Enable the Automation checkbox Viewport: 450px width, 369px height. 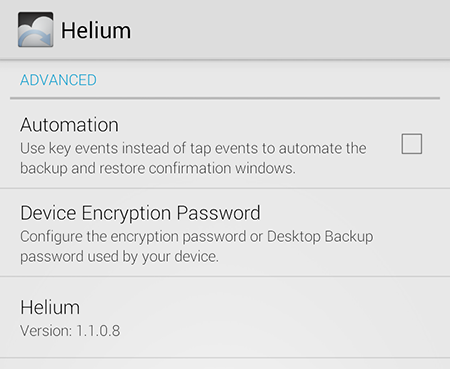tap(412, 144)
